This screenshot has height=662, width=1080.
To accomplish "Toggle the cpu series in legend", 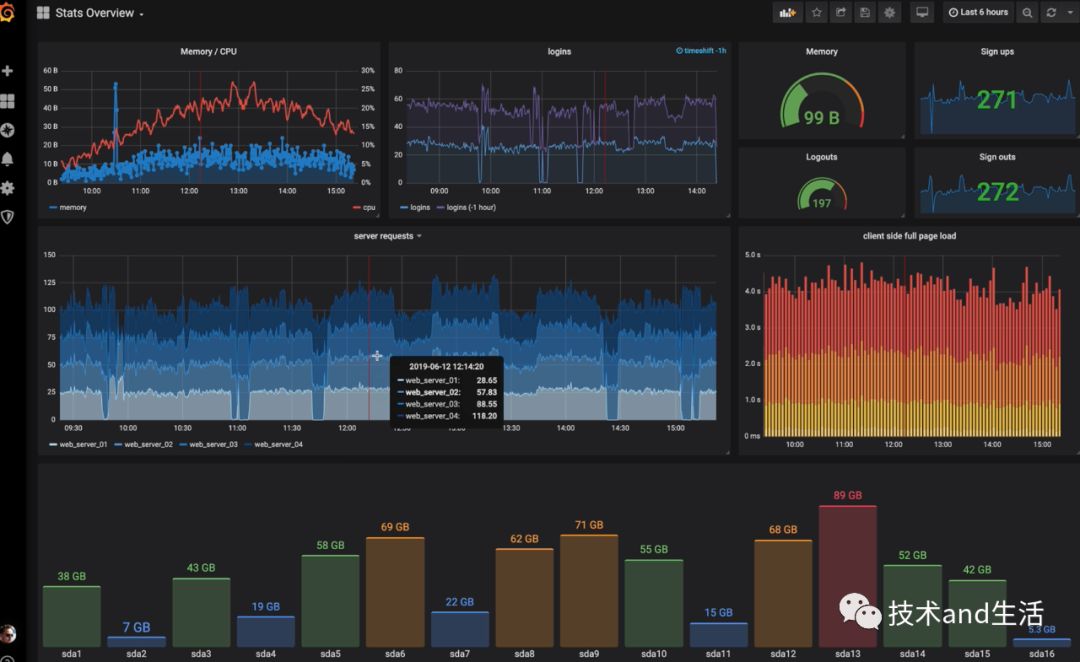I will point(364,207).
